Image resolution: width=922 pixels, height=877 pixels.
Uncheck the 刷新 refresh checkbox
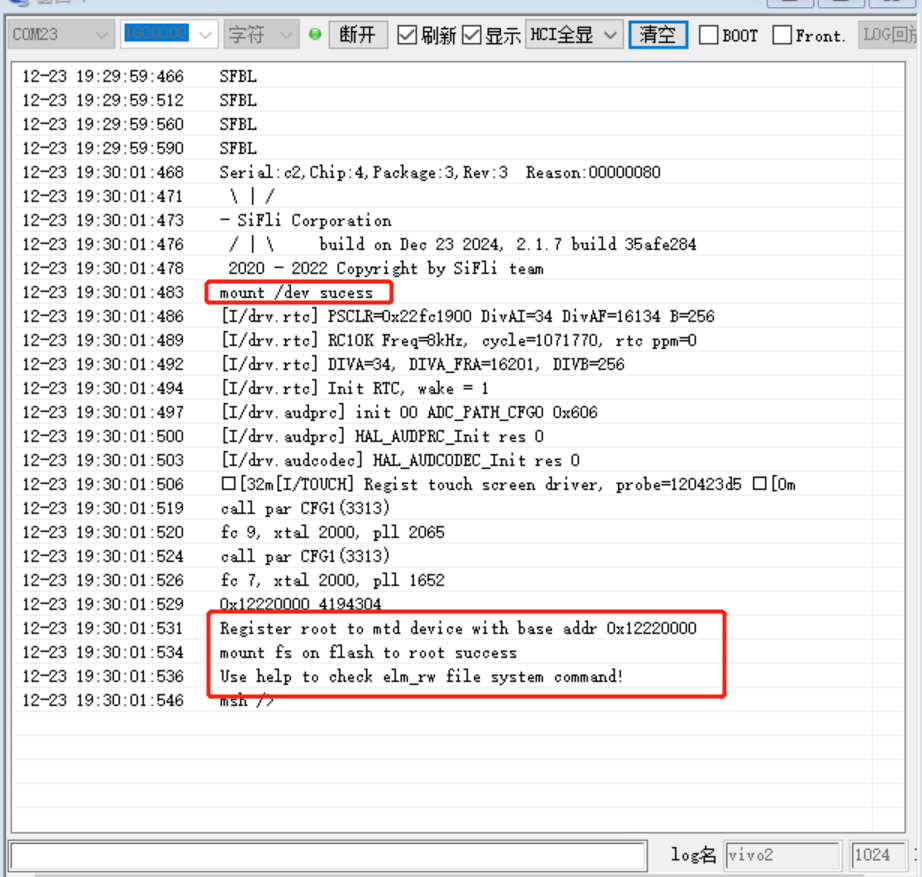point(407,36)
